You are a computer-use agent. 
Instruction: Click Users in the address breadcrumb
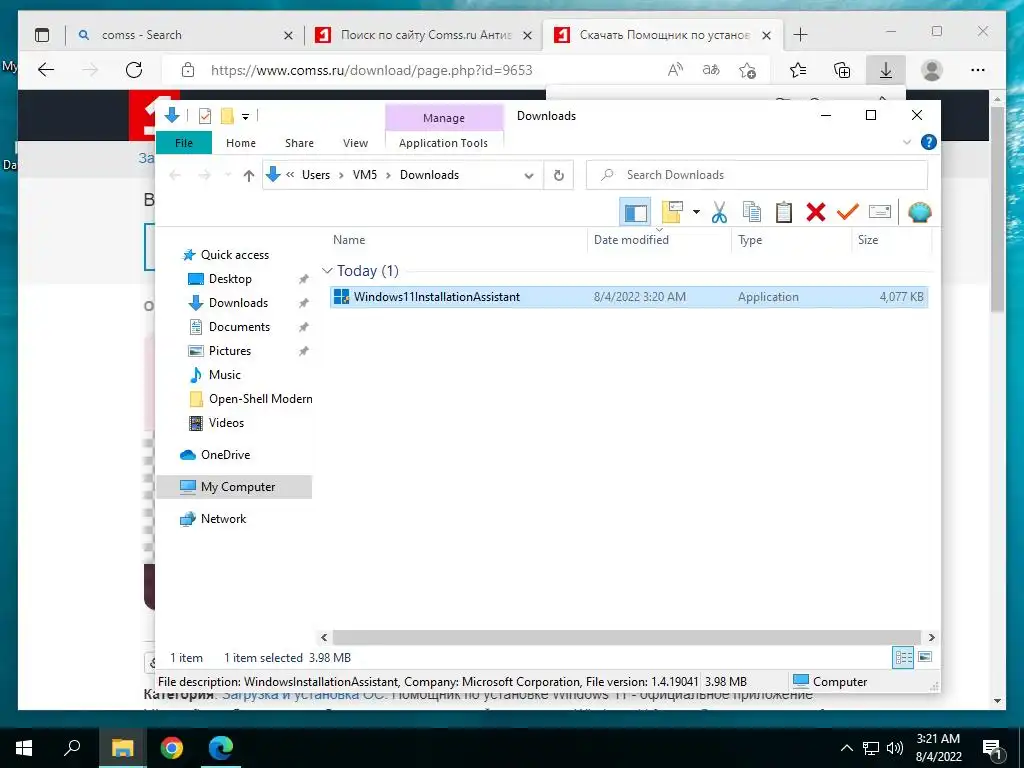[315, 175]
